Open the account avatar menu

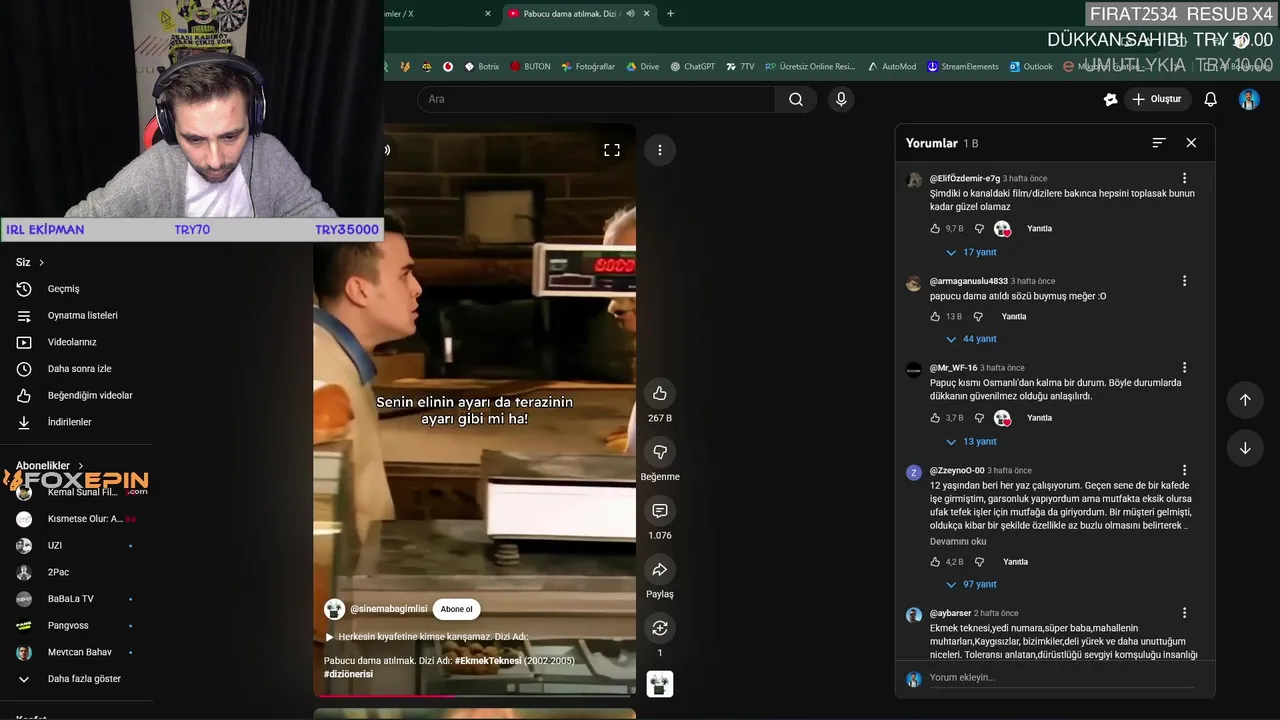(x=1249, y=99)
